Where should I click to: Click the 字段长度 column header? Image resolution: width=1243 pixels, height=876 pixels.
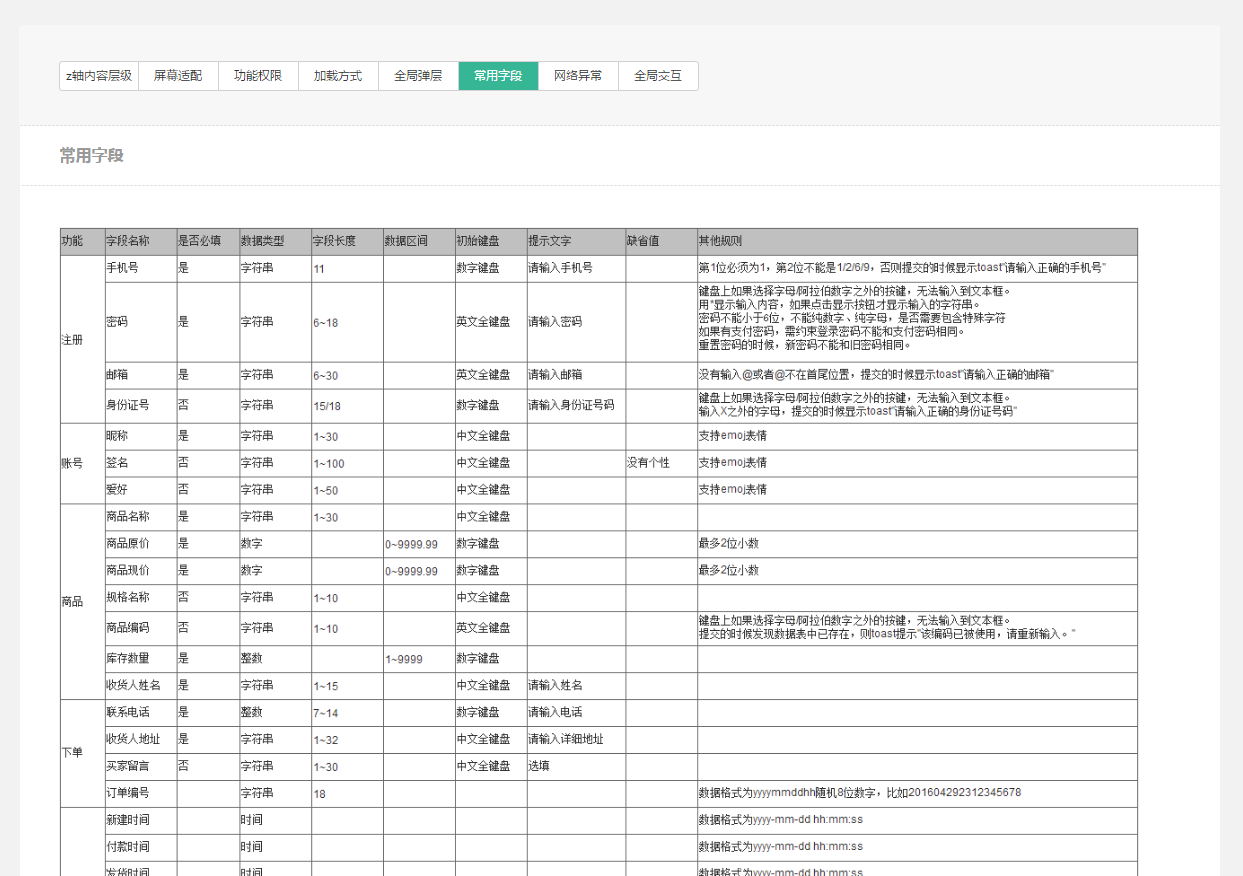point(346,242)
